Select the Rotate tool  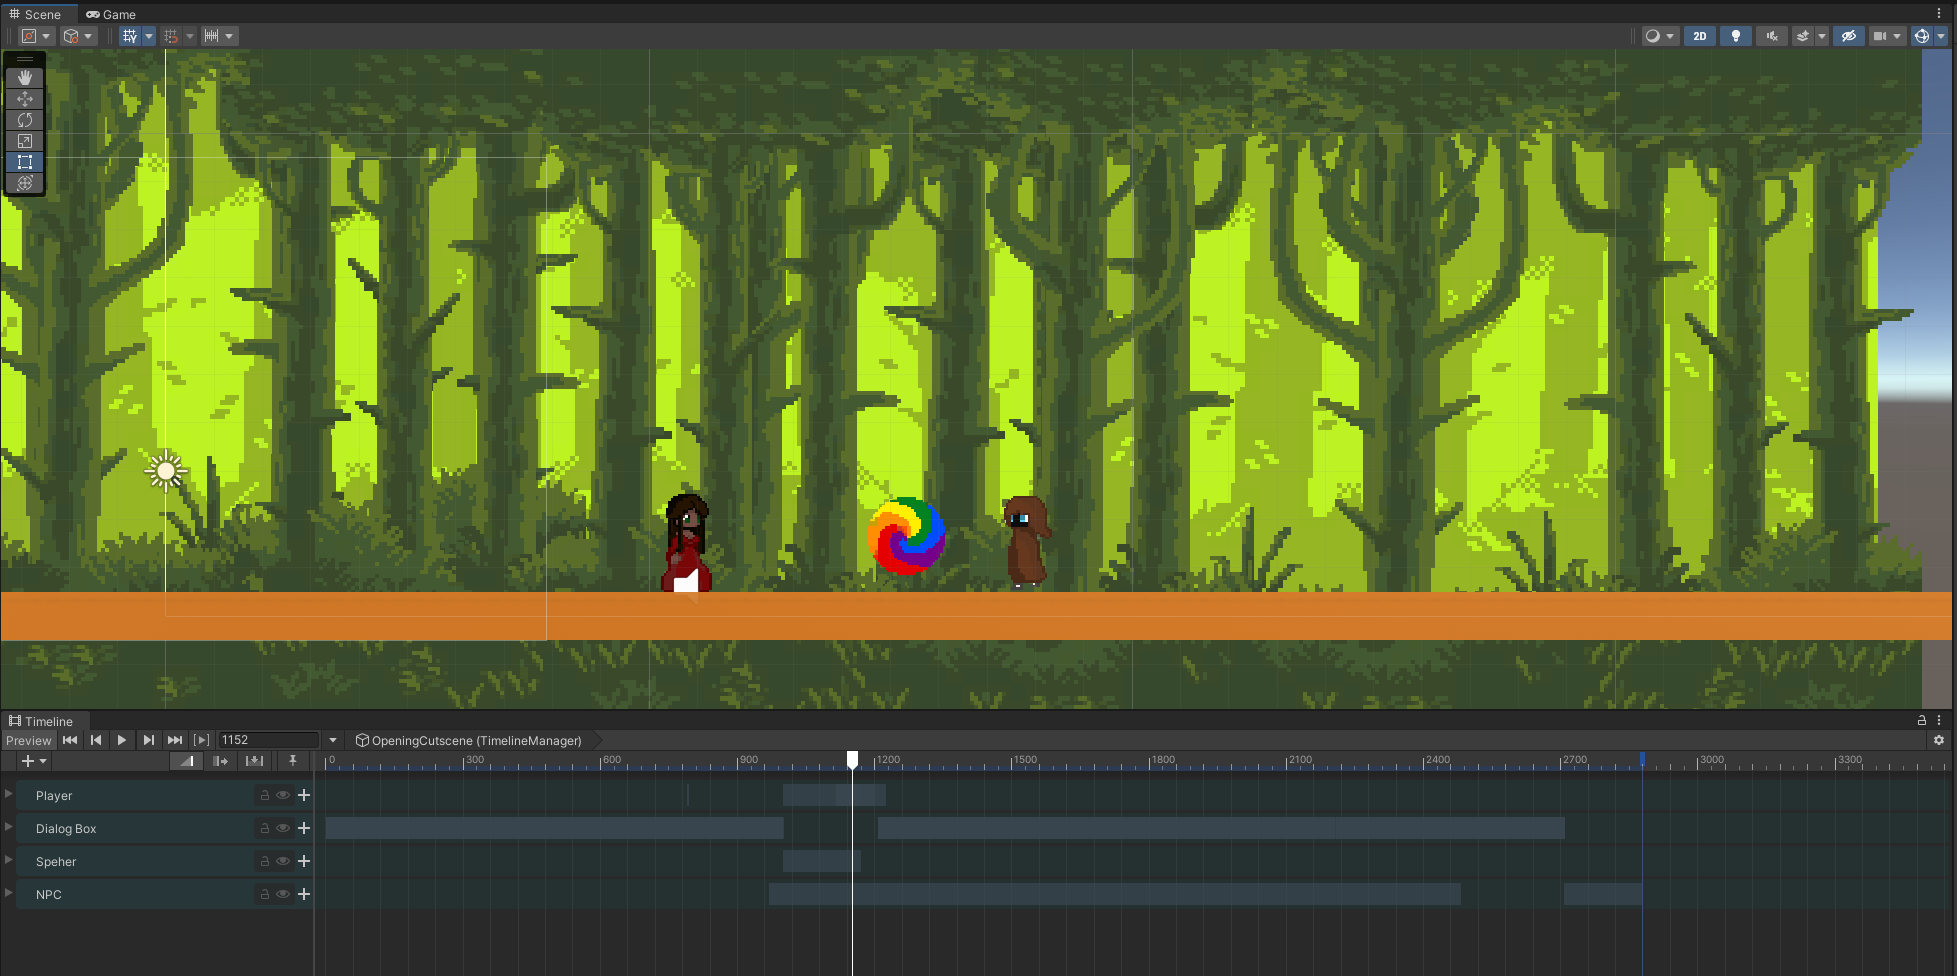25,119
